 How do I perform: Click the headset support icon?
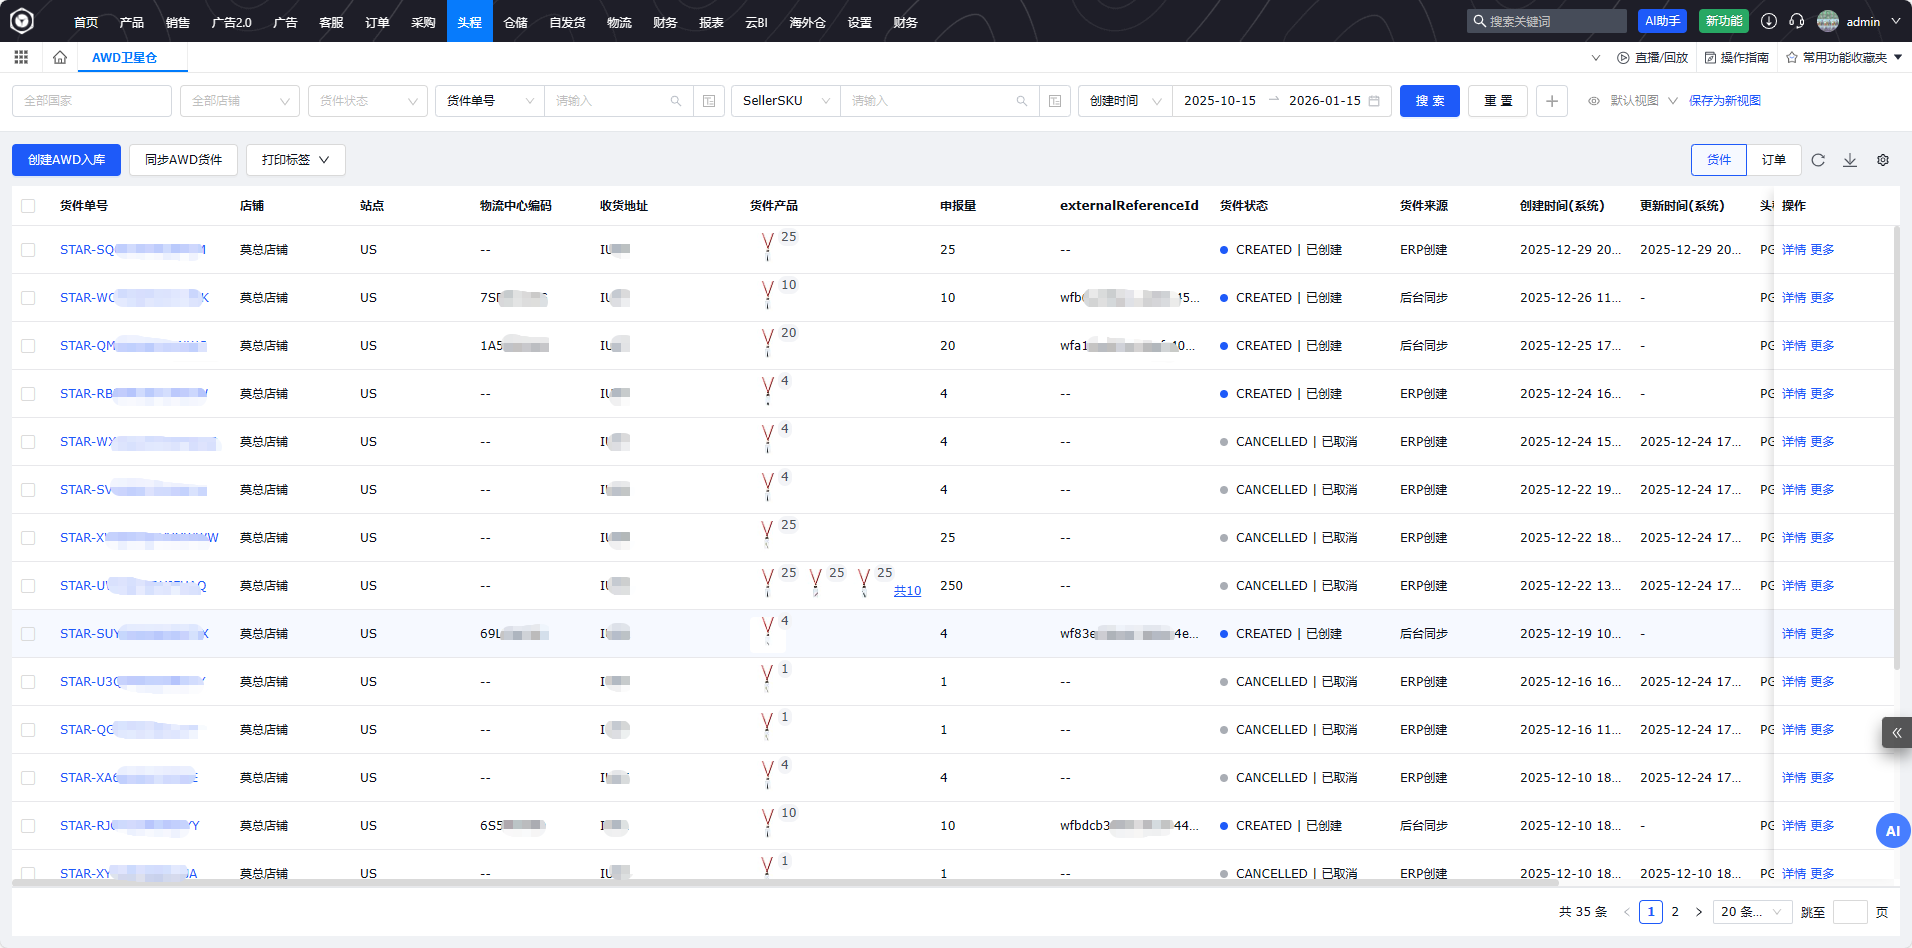1797,21
